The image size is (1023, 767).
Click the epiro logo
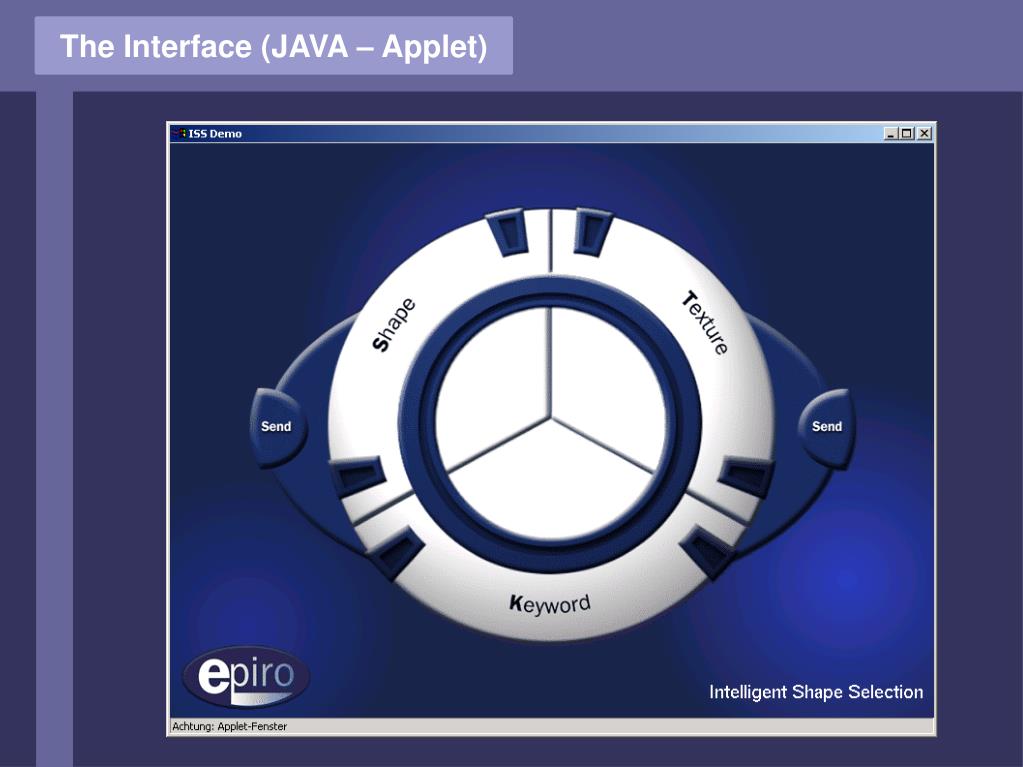(x=245, y=676)
